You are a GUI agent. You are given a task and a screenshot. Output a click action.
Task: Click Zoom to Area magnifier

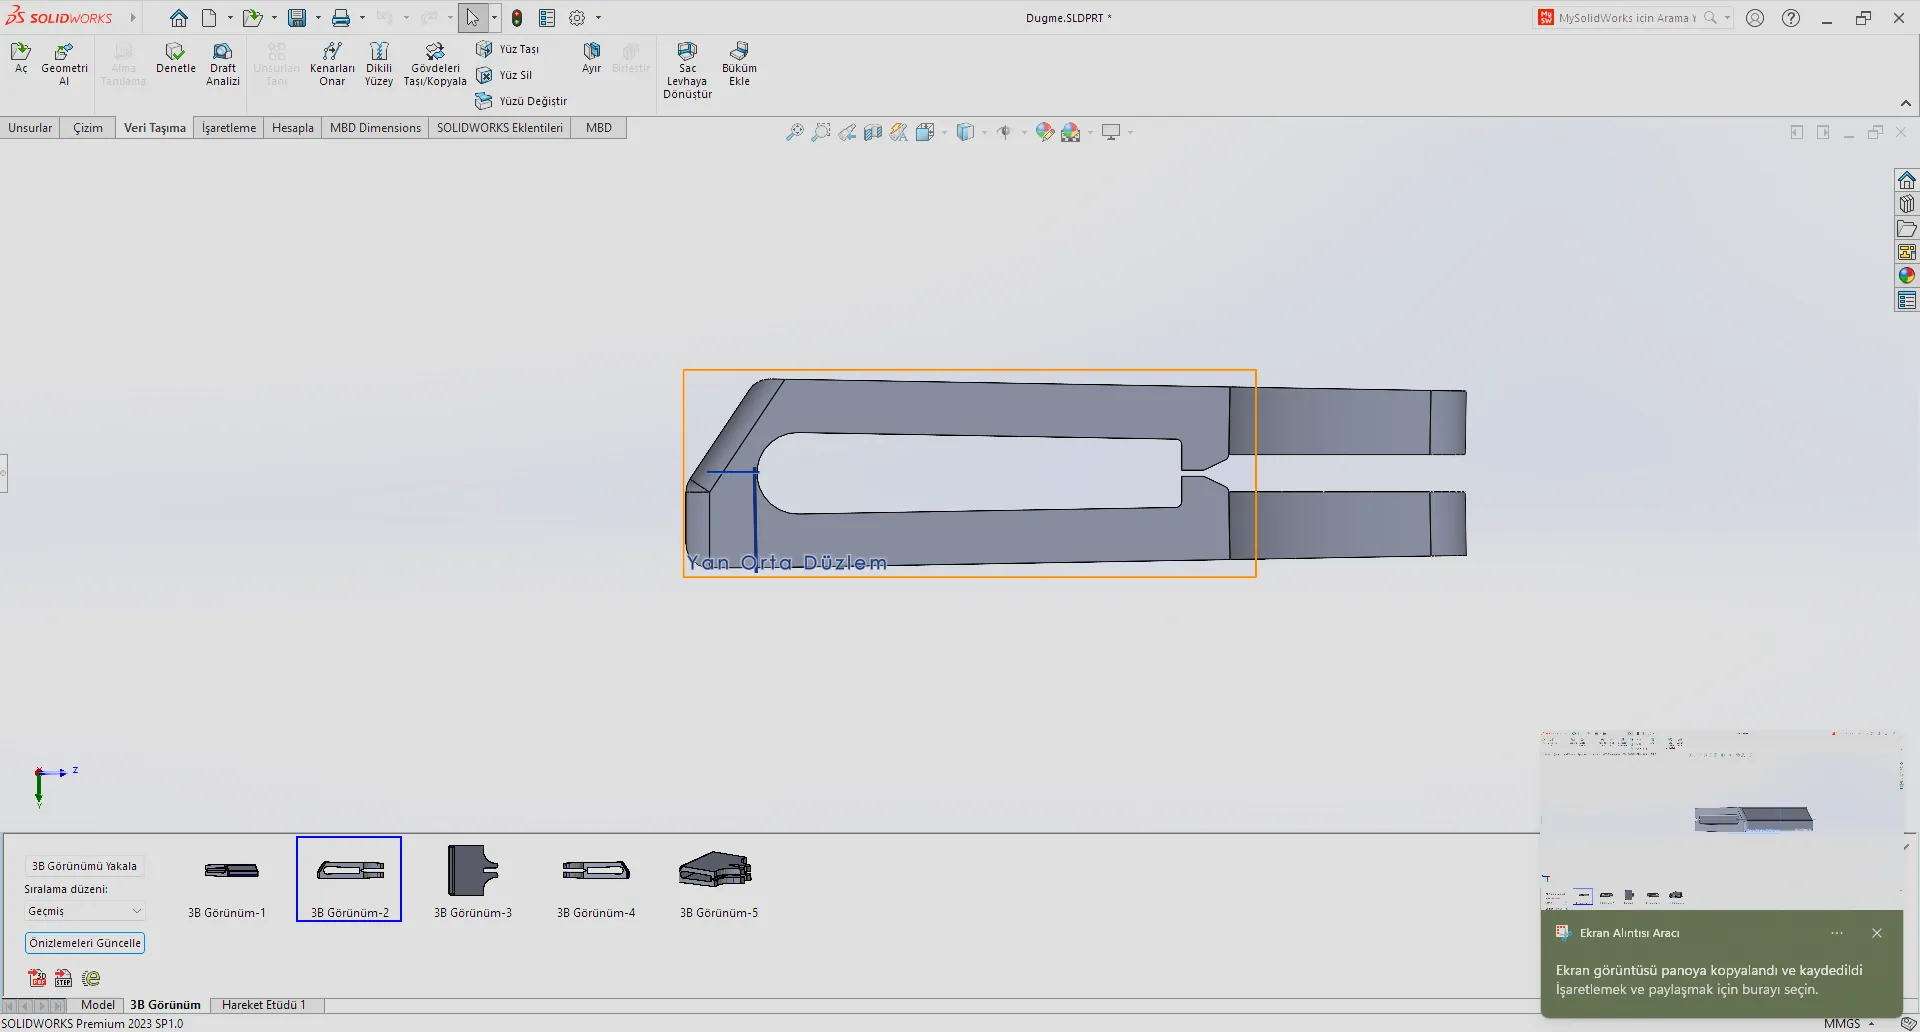(820, 132)
